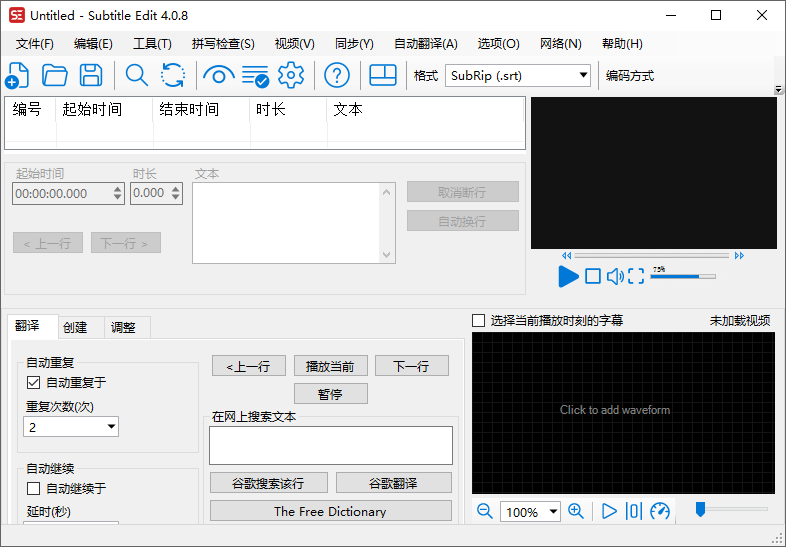Play the video with large play button
The image size is (786, 547).
[568, 276]
